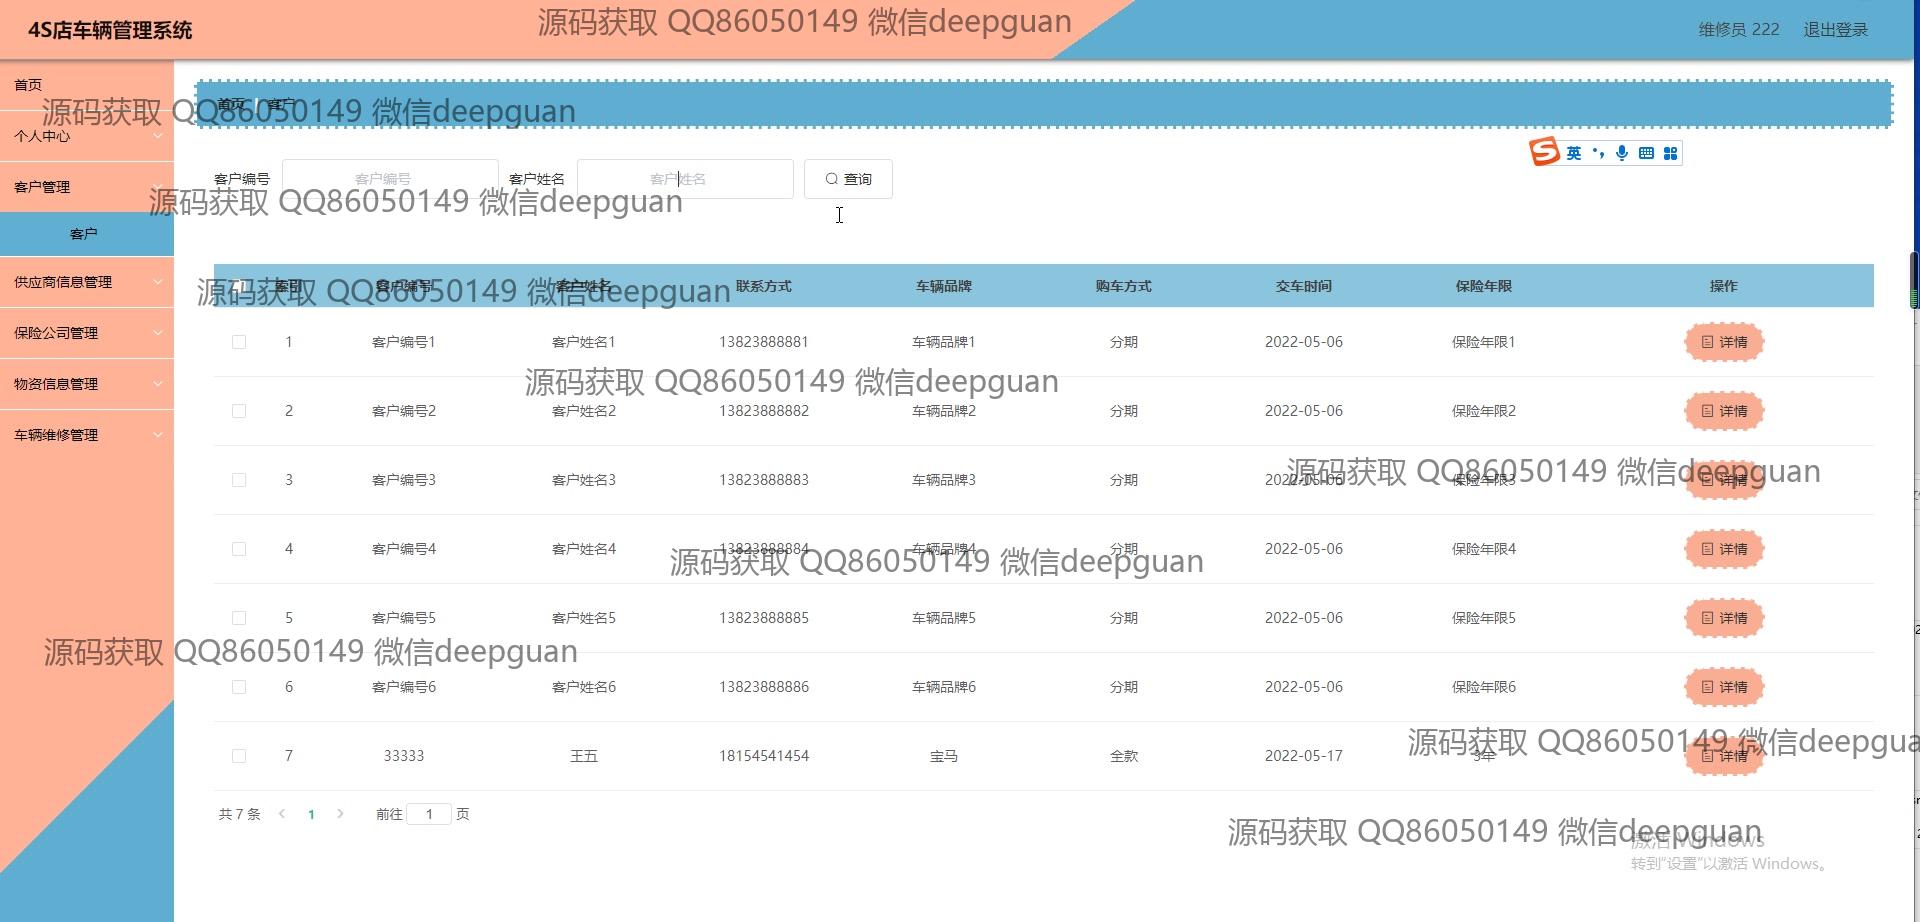Click phone number 13823888881
Viewport: 1920px width, 922px height.
(764, 342)
